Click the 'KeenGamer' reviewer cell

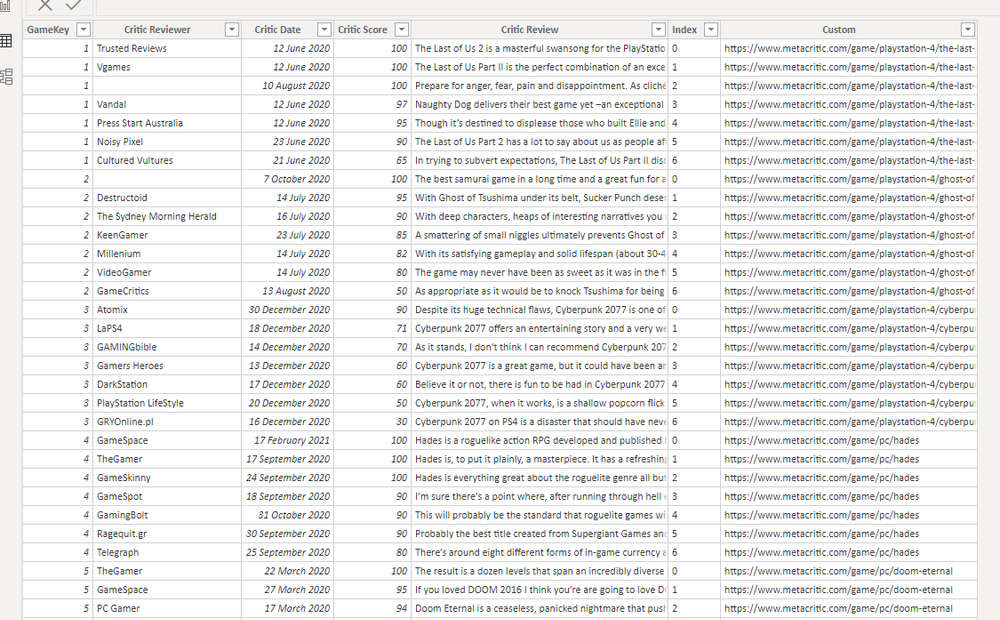[167, 235]
